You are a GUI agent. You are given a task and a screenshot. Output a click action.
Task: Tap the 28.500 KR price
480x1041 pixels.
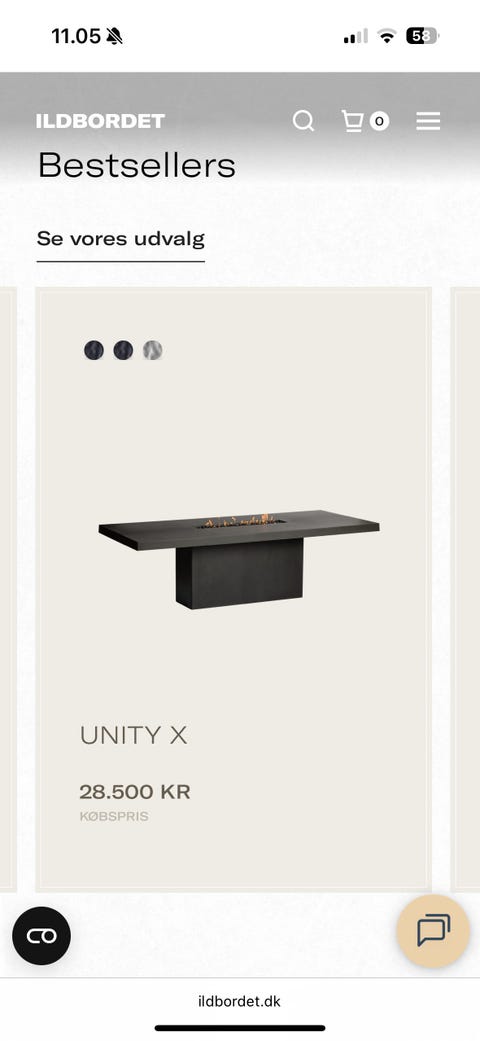click(x=135, y=792)
